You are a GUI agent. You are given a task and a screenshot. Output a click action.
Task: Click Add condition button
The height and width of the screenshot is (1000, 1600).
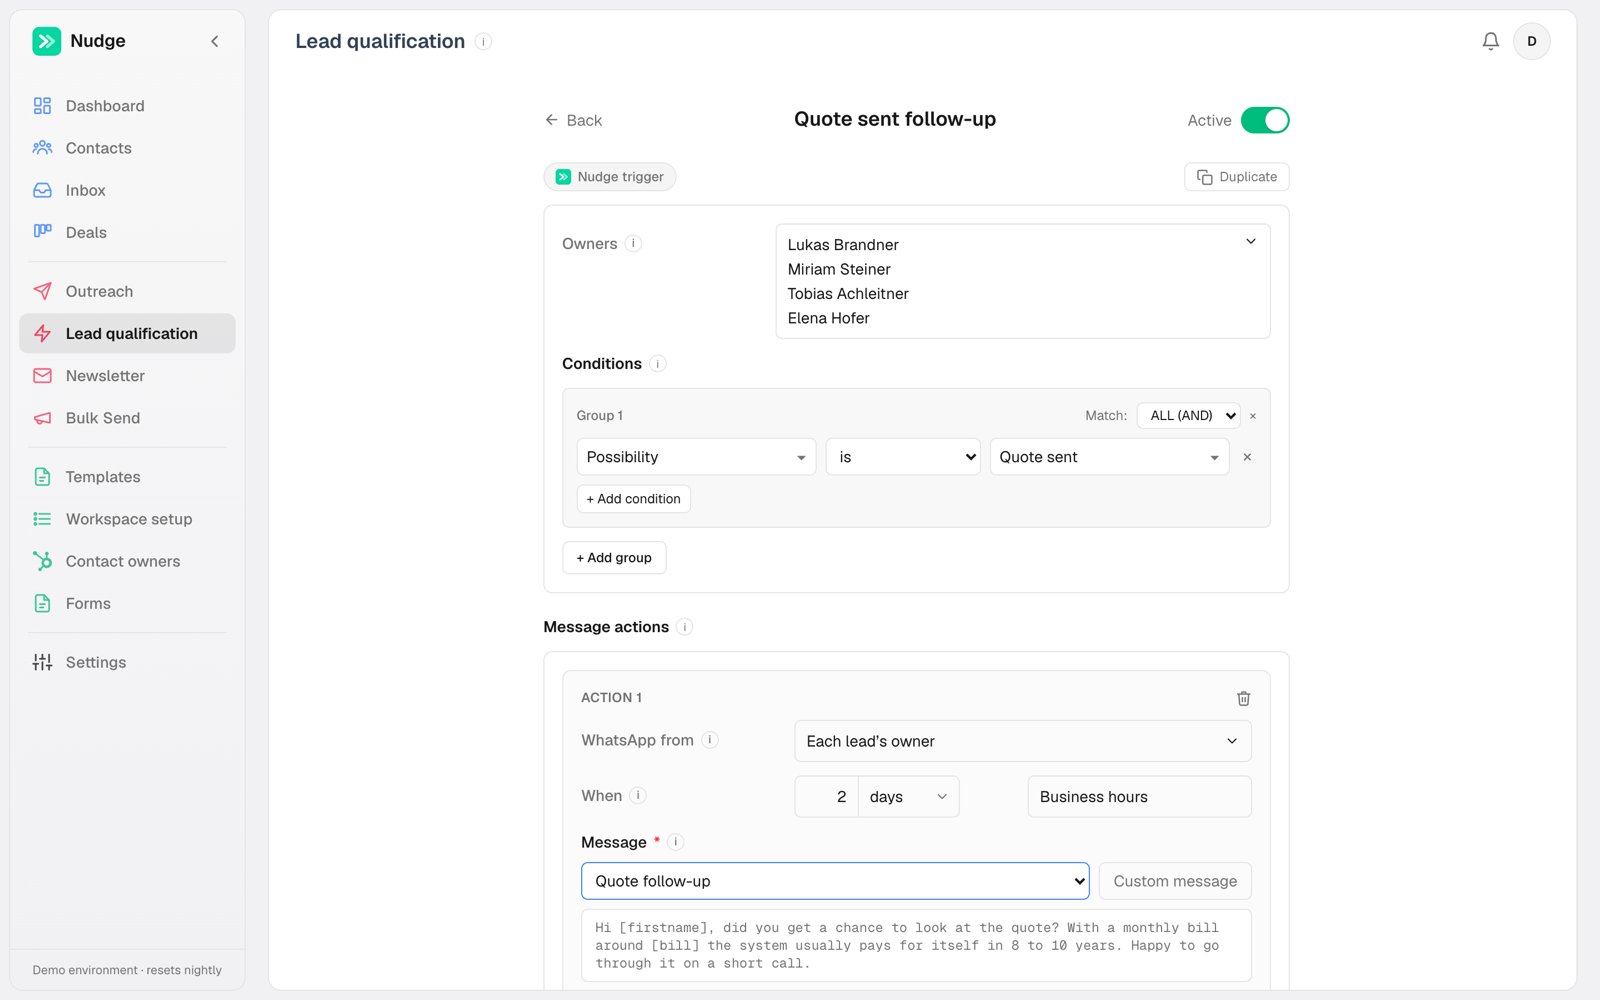pyautogui.click(x=633, y=499)
